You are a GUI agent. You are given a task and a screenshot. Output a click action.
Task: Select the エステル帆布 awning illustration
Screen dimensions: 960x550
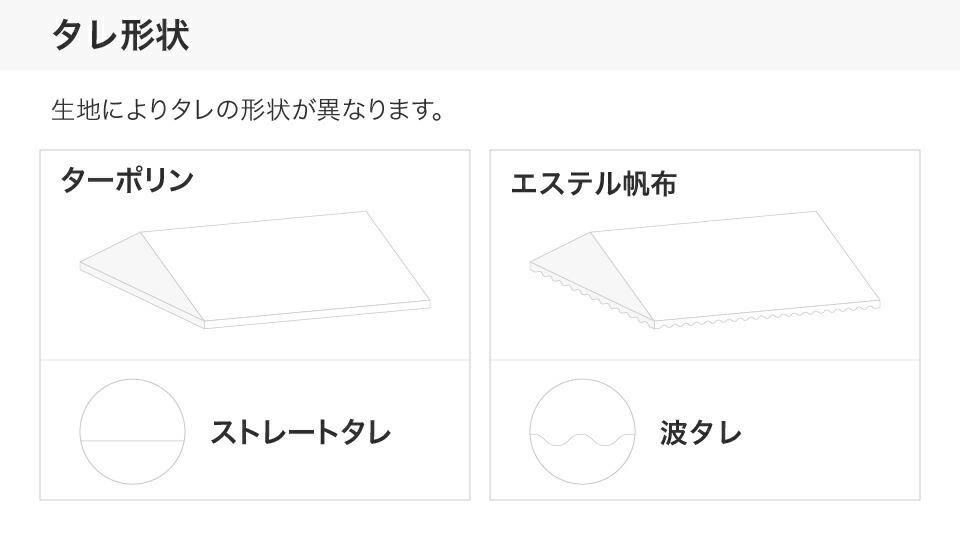705,270
